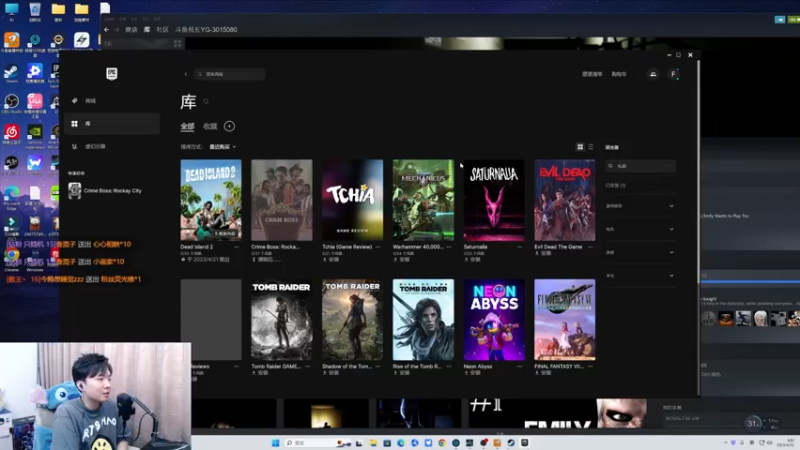Open FINAL FANTASY VII cover

[564, 319]
